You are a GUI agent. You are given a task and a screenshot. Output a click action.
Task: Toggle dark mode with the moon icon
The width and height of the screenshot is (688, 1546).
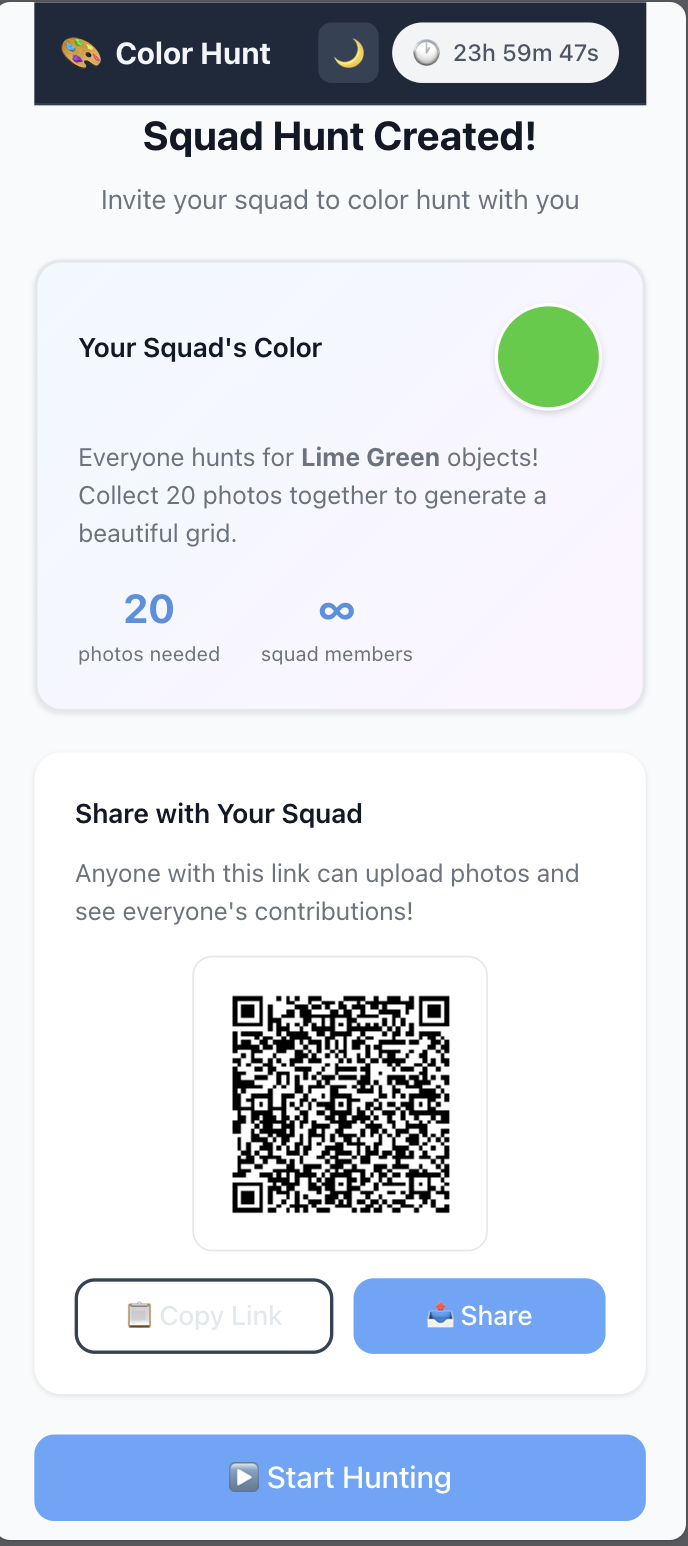pos(349,51)
